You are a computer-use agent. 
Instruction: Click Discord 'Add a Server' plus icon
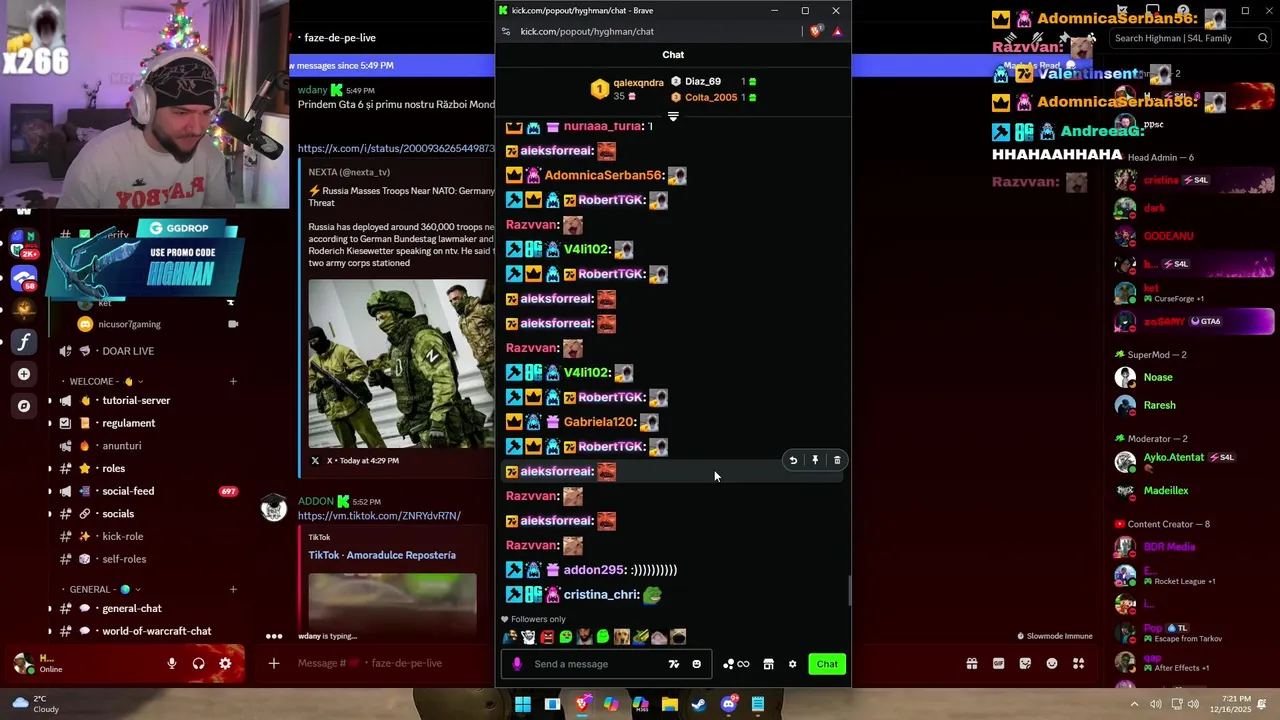(x=24, y=374)
